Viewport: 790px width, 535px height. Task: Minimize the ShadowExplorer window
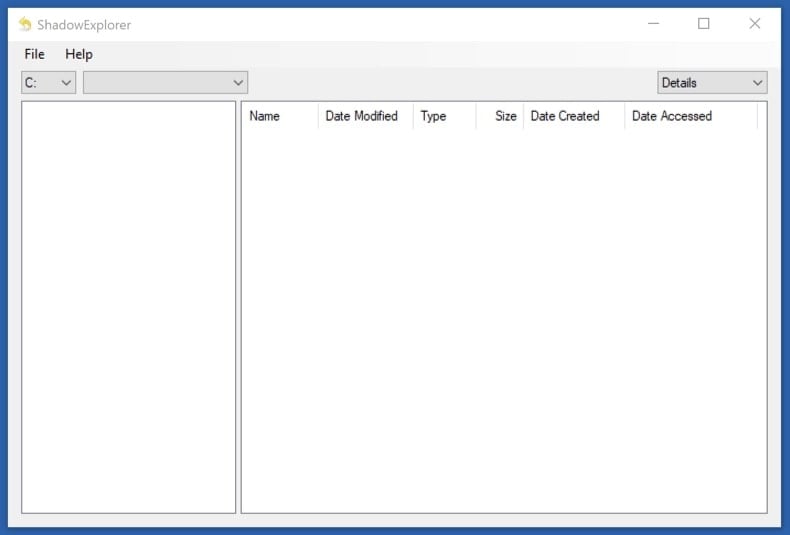(x=653, y=24)
